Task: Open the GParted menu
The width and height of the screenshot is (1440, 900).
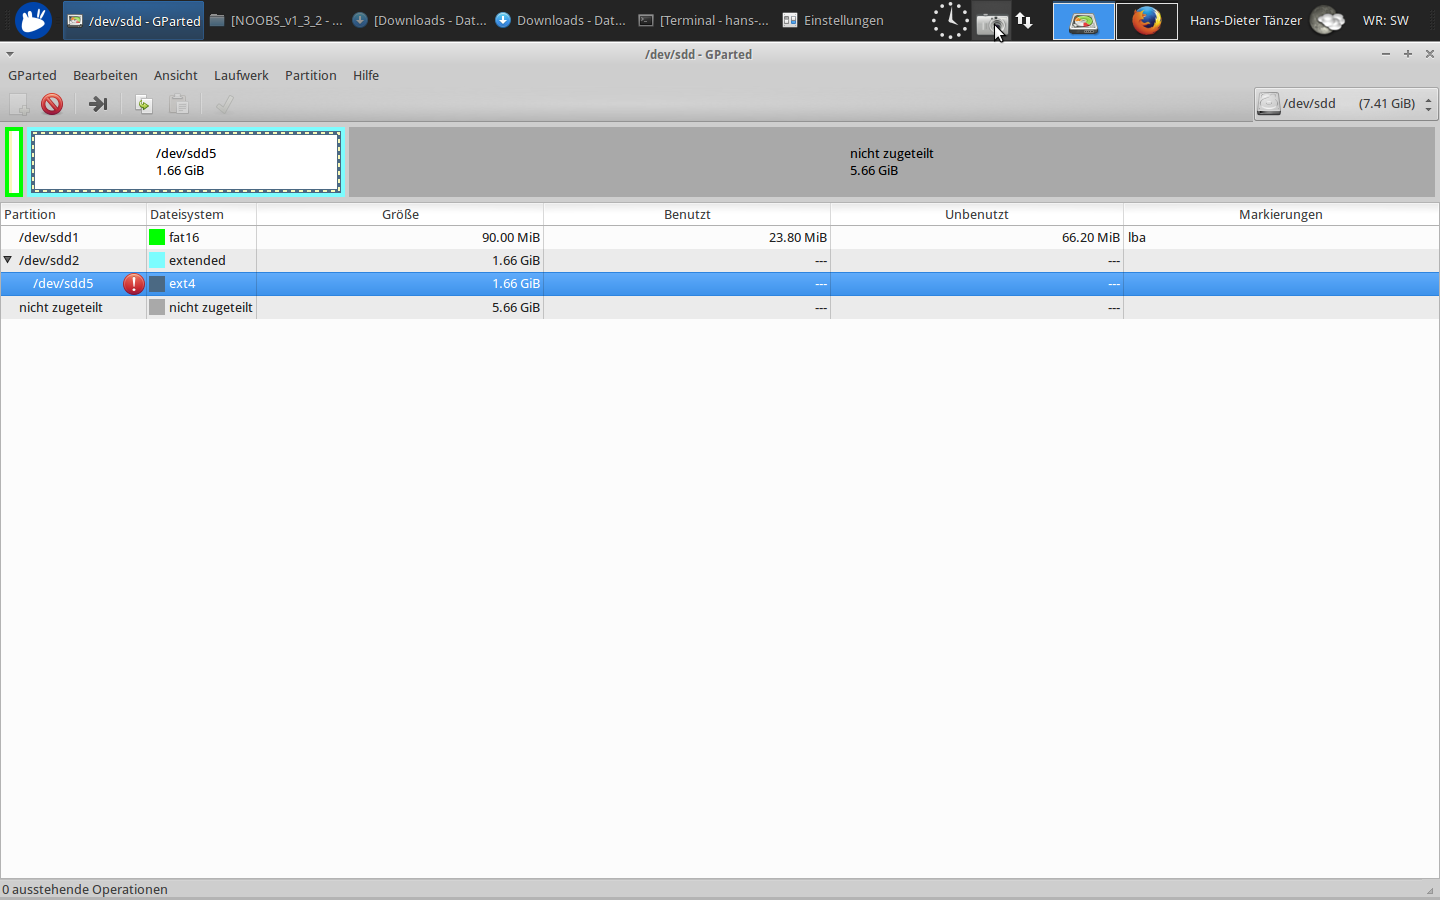Action: [x=32, y=75]
